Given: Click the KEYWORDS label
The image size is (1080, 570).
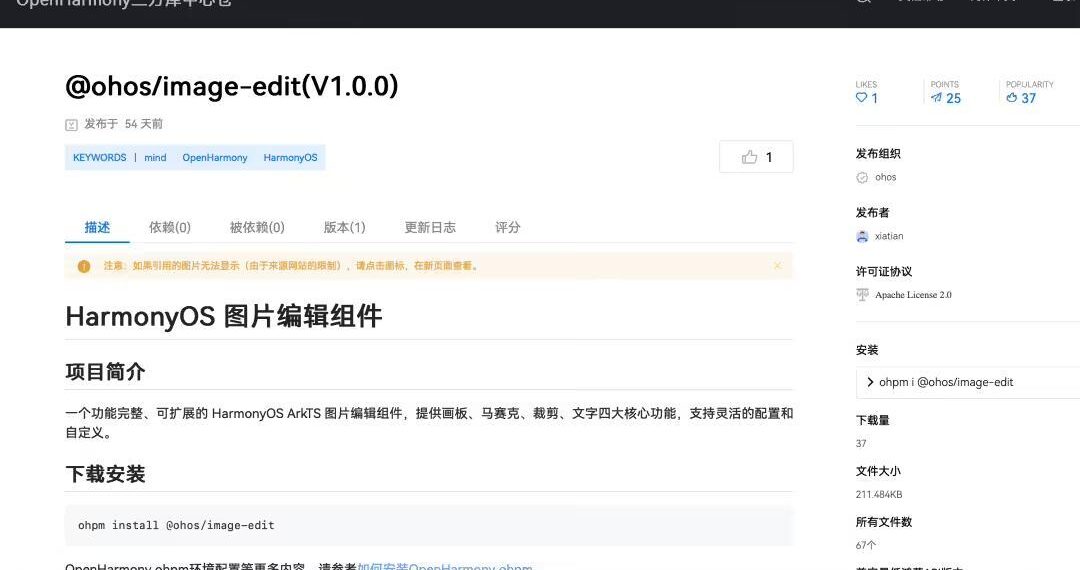Looking at the screenshot, I should click(100, 158).
